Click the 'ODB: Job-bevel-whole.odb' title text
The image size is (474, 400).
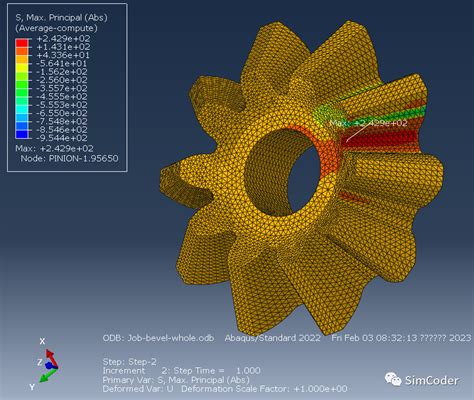click(x=158, y=338)
